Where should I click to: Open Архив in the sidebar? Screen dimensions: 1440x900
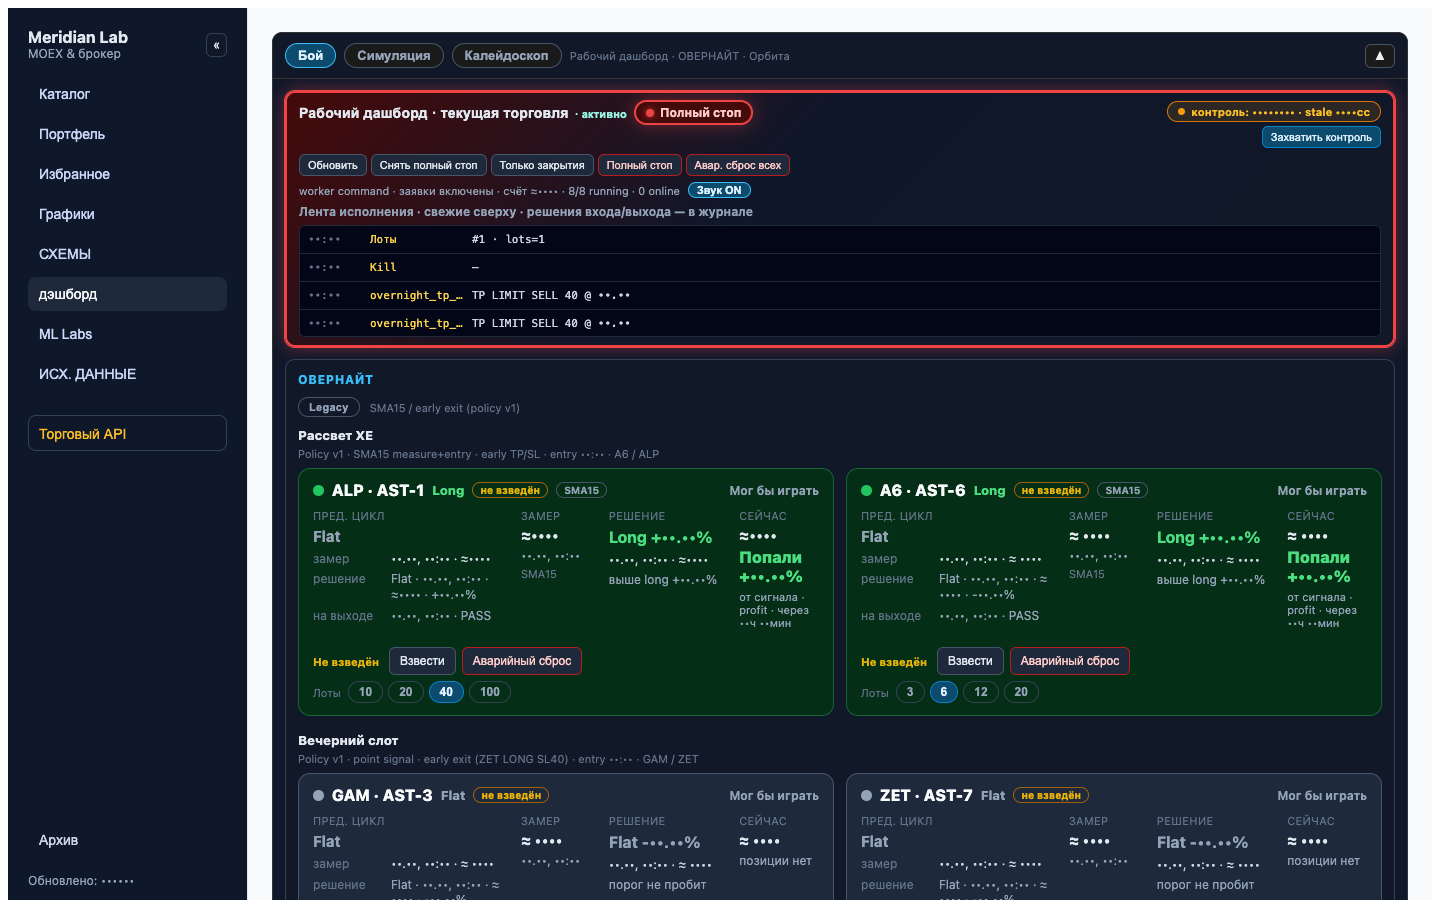pos(127,840)
